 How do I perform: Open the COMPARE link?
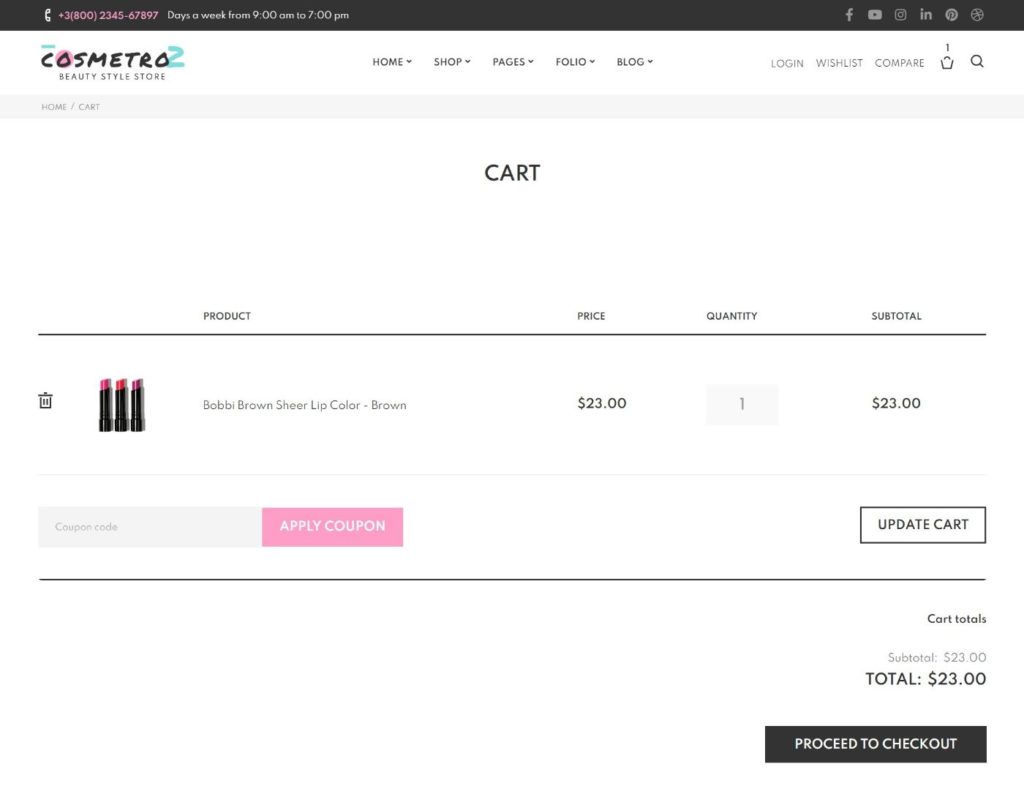tap(899, 63)
